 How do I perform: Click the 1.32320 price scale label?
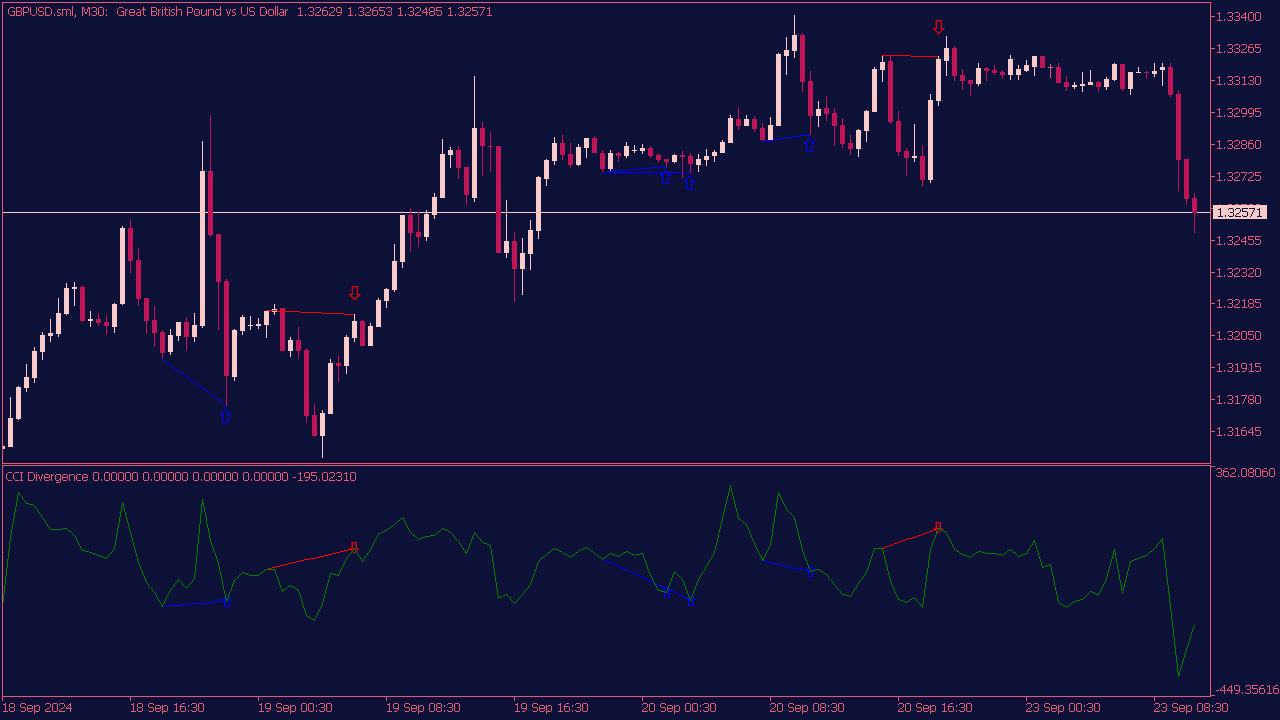pos(1240,272)
